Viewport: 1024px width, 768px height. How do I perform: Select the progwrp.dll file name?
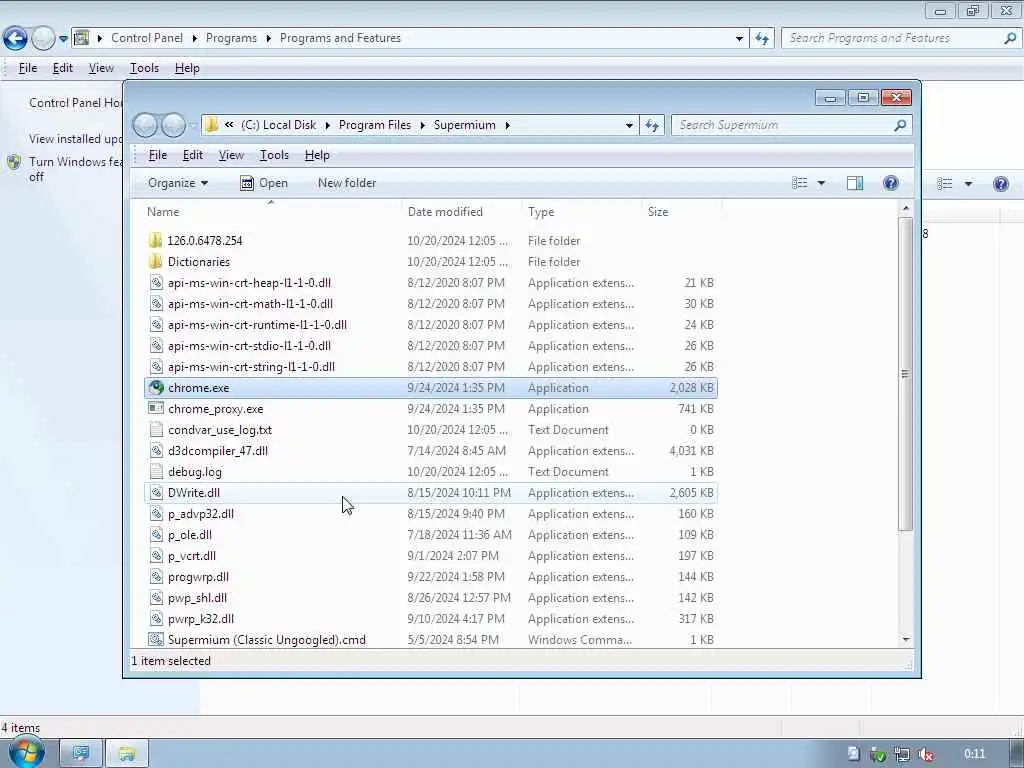pyautogui.click(x=199, y=577)
